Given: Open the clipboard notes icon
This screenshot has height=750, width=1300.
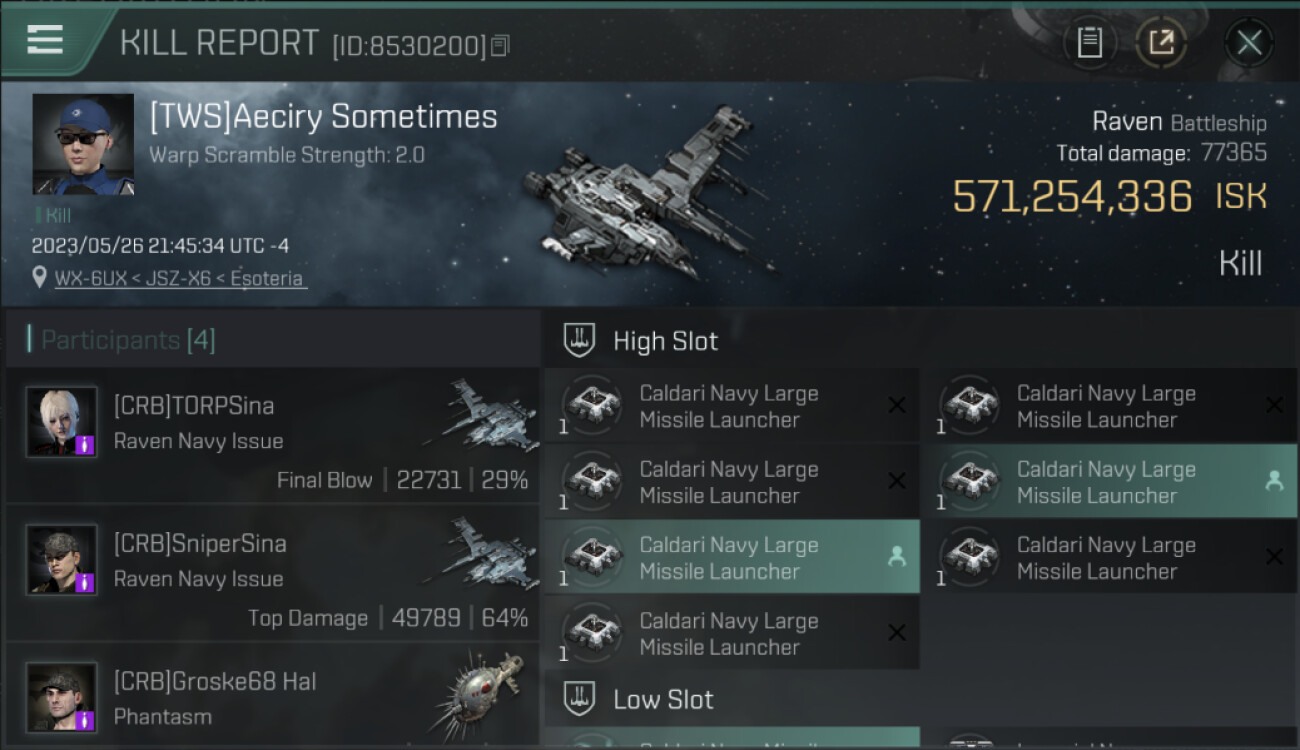Looking at the screenshot, I should (x=1089, y=43).
